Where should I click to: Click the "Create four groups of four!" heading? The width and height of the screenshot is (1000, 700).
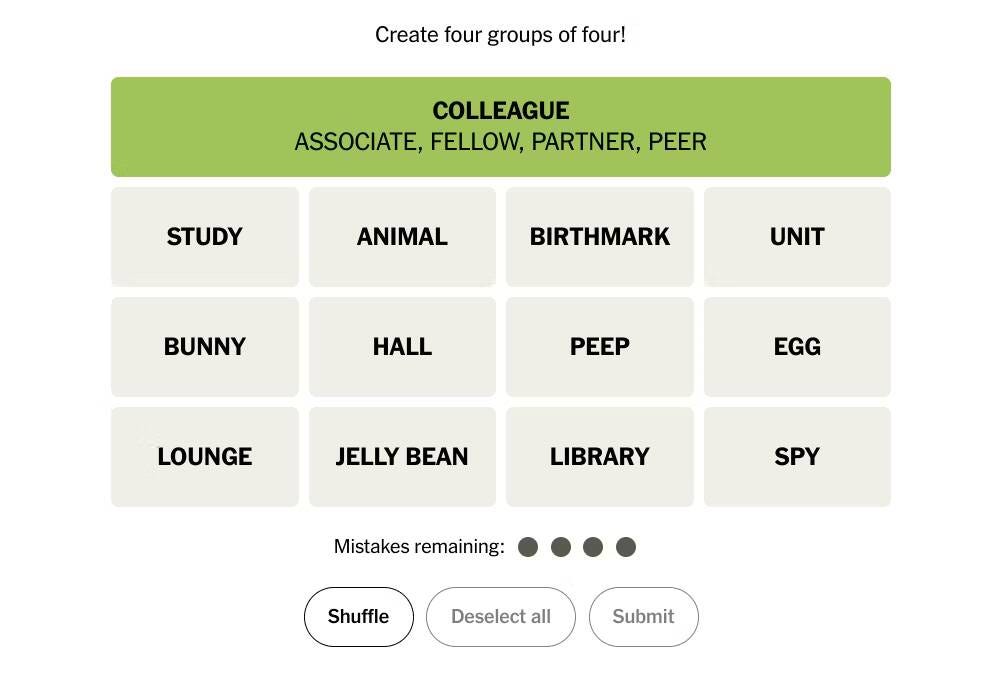coord(500,35)
